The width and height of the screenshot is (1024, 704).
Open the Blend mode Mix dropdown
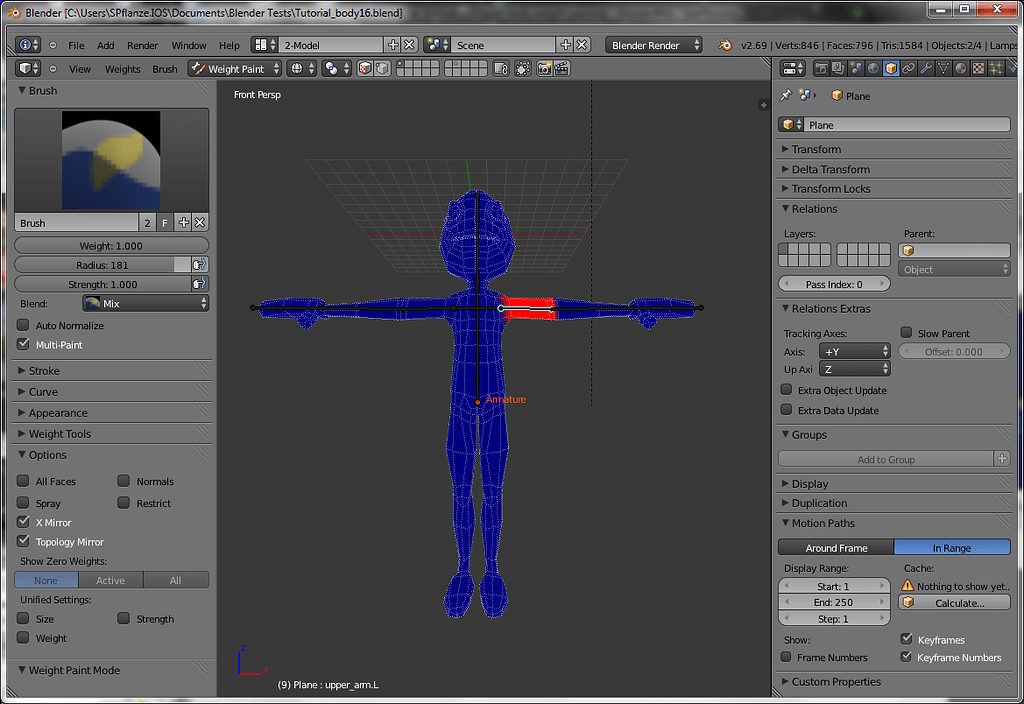146,304
